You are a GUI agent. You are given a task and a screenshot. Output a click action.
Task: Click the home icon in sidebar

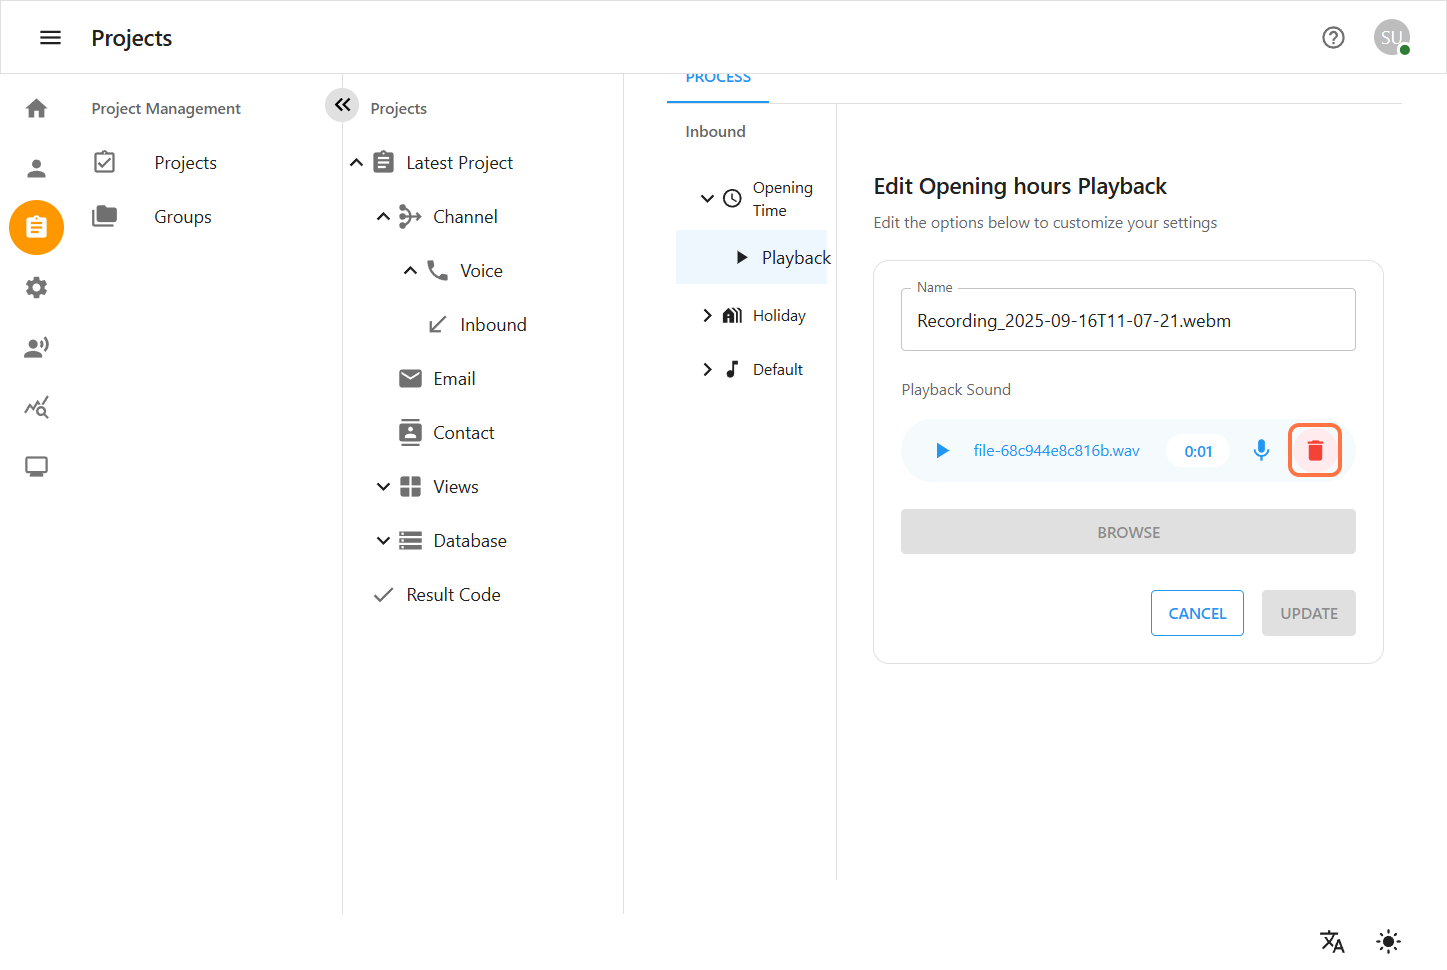(37, 108)
